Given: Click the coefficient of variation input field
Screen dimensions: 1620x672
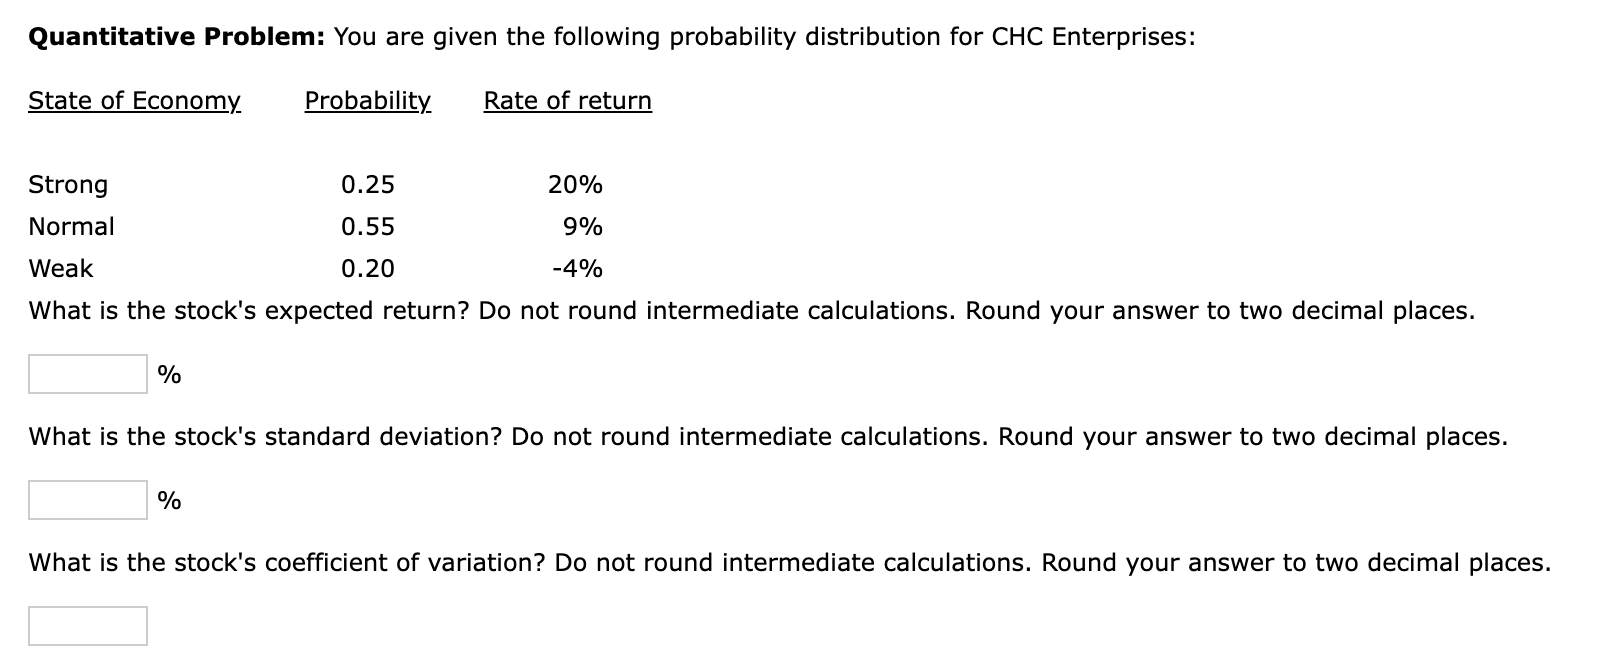Looking at the screenshot, I should [87, 625].
